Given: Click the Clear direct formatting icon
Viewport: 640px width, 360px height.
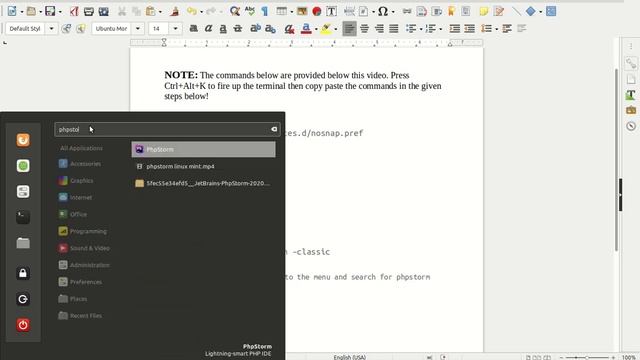Looking at the screenshot, I should click(x=289, y=28).
